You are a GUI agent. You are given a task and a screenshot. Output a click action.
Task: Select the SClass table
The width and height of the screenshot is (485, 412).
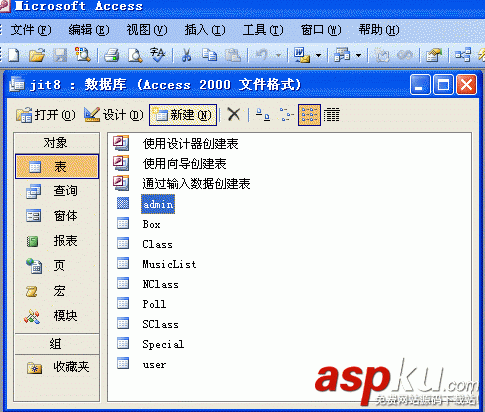pyautogui.click(x=160, y=324)
